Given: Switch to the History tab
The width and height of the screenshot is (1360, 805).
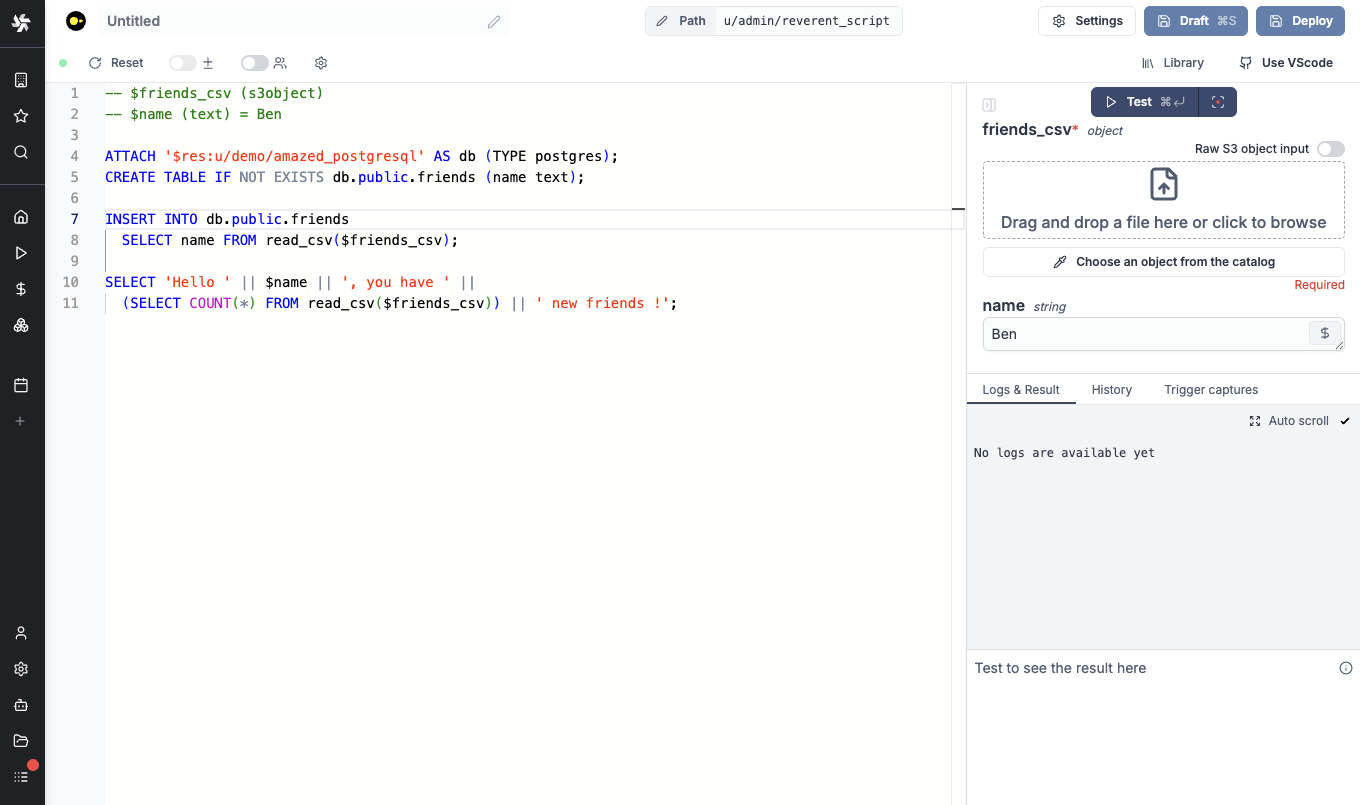Looking at the screenshot, I should tap(1111, 390).
